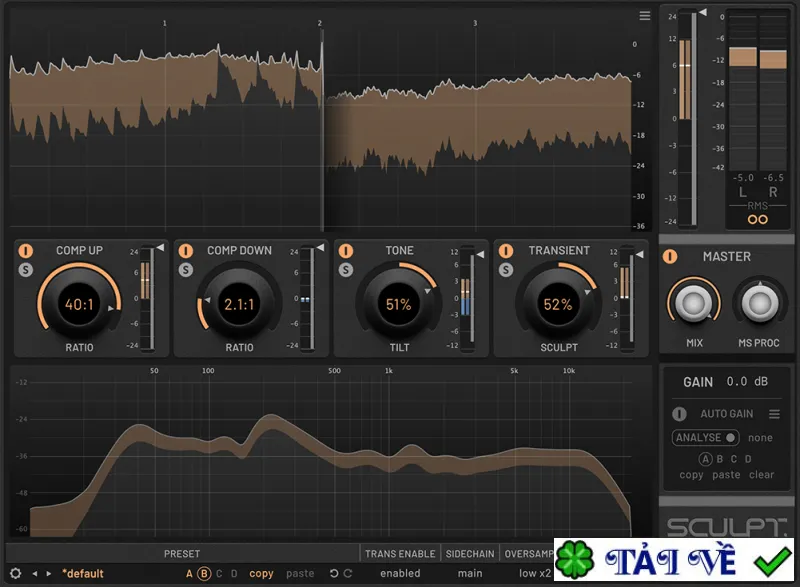
Task: Open the settings gear icon
Action: coord(15,573)
